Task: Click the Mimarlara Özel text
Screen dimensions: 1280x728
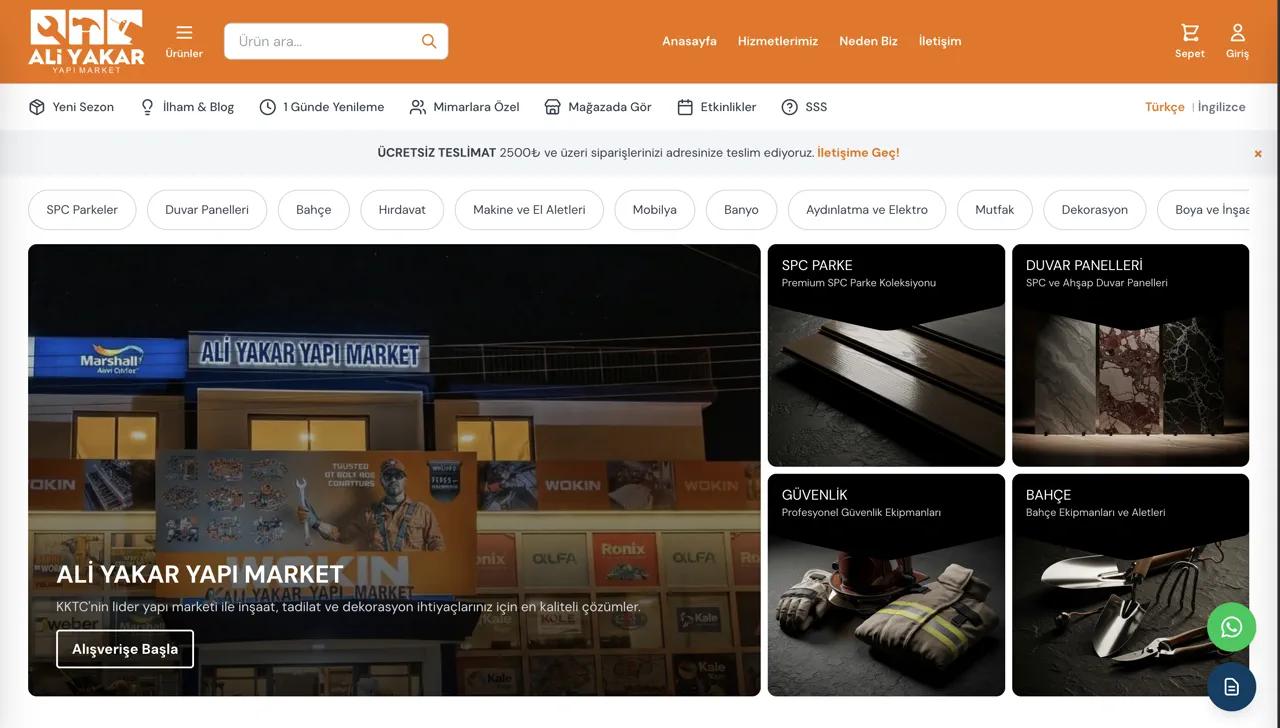Action: click(x=476, y=107)
